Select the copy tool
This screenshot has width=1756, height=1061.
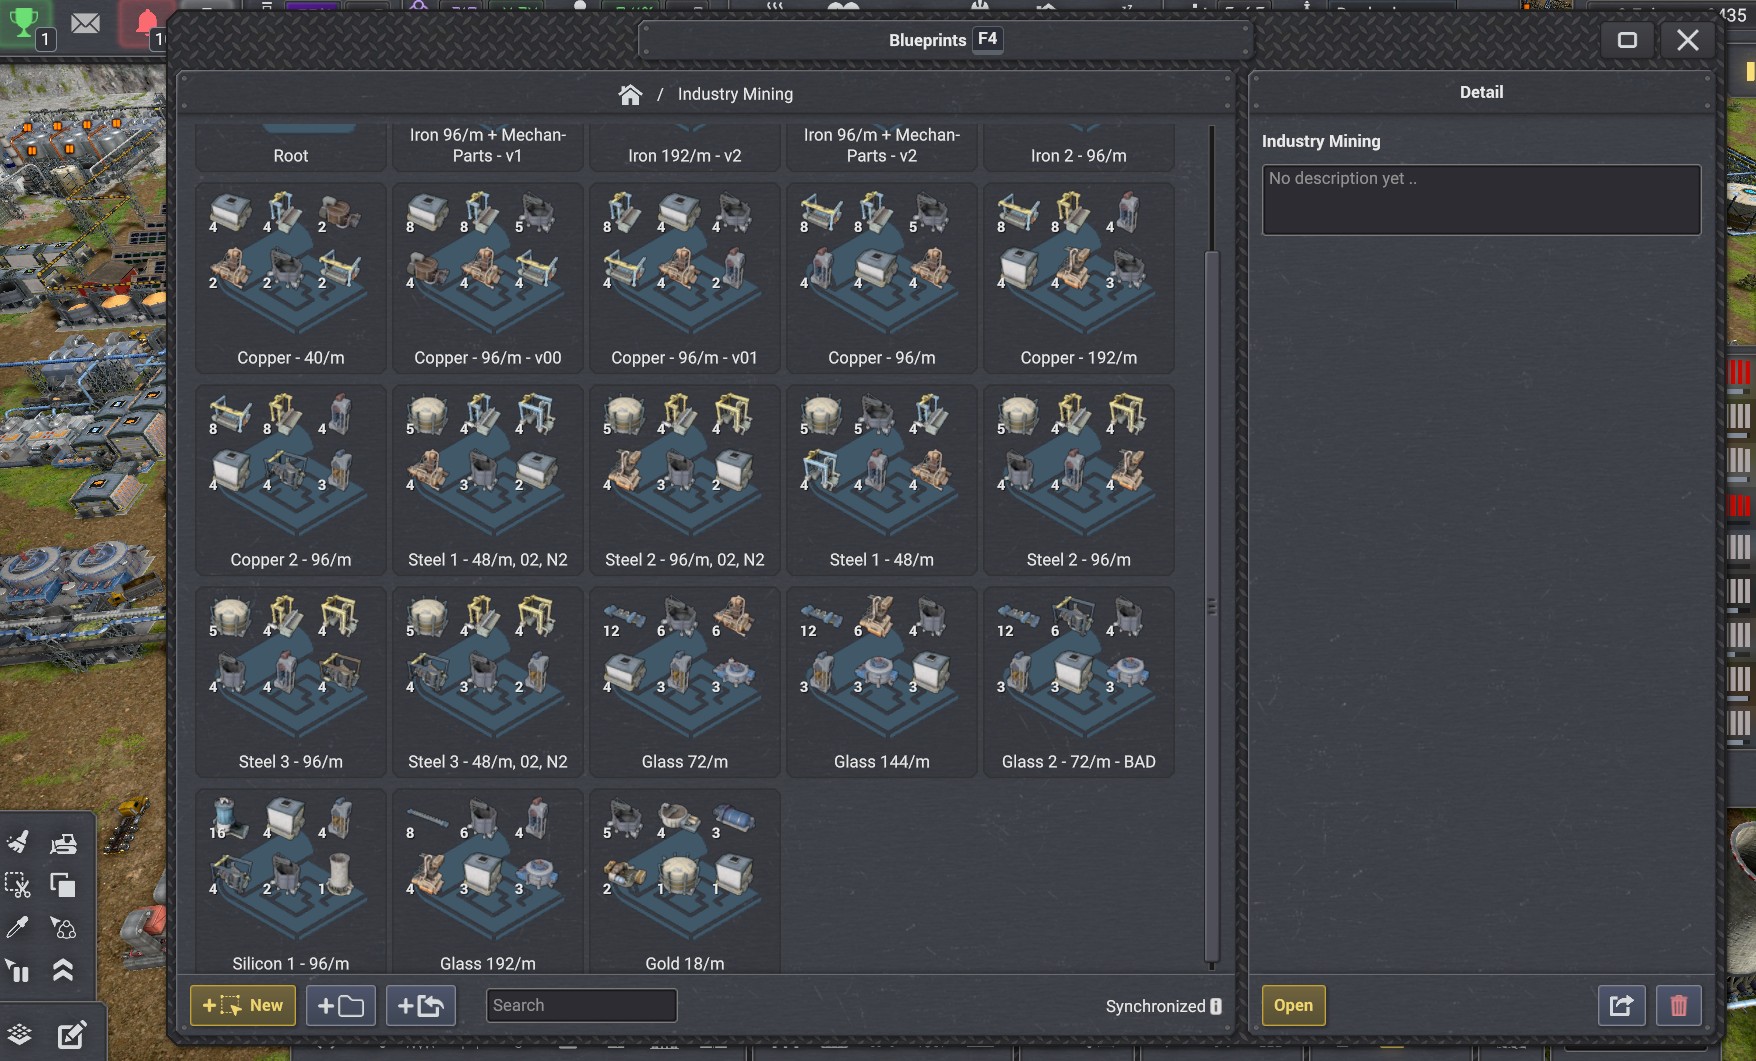(x=63, y=885)
